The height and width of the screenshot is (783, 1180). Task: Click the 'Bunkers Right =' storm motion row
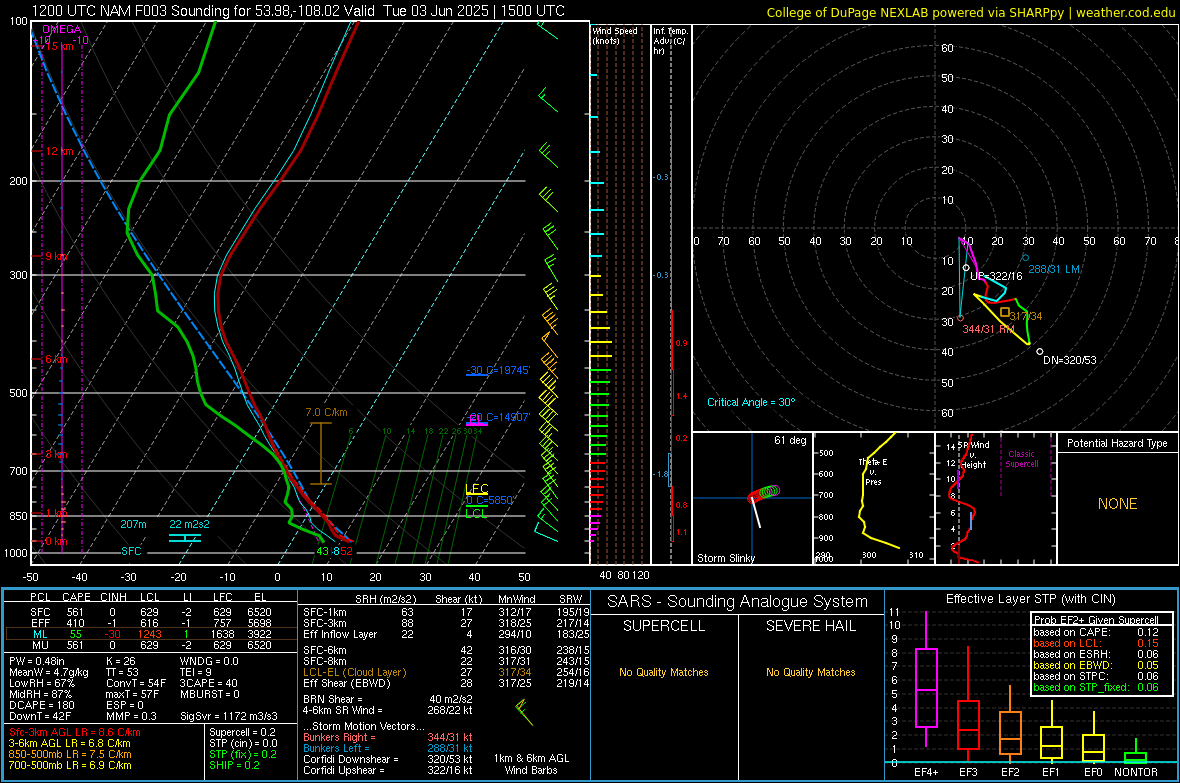tap(388, 738)
